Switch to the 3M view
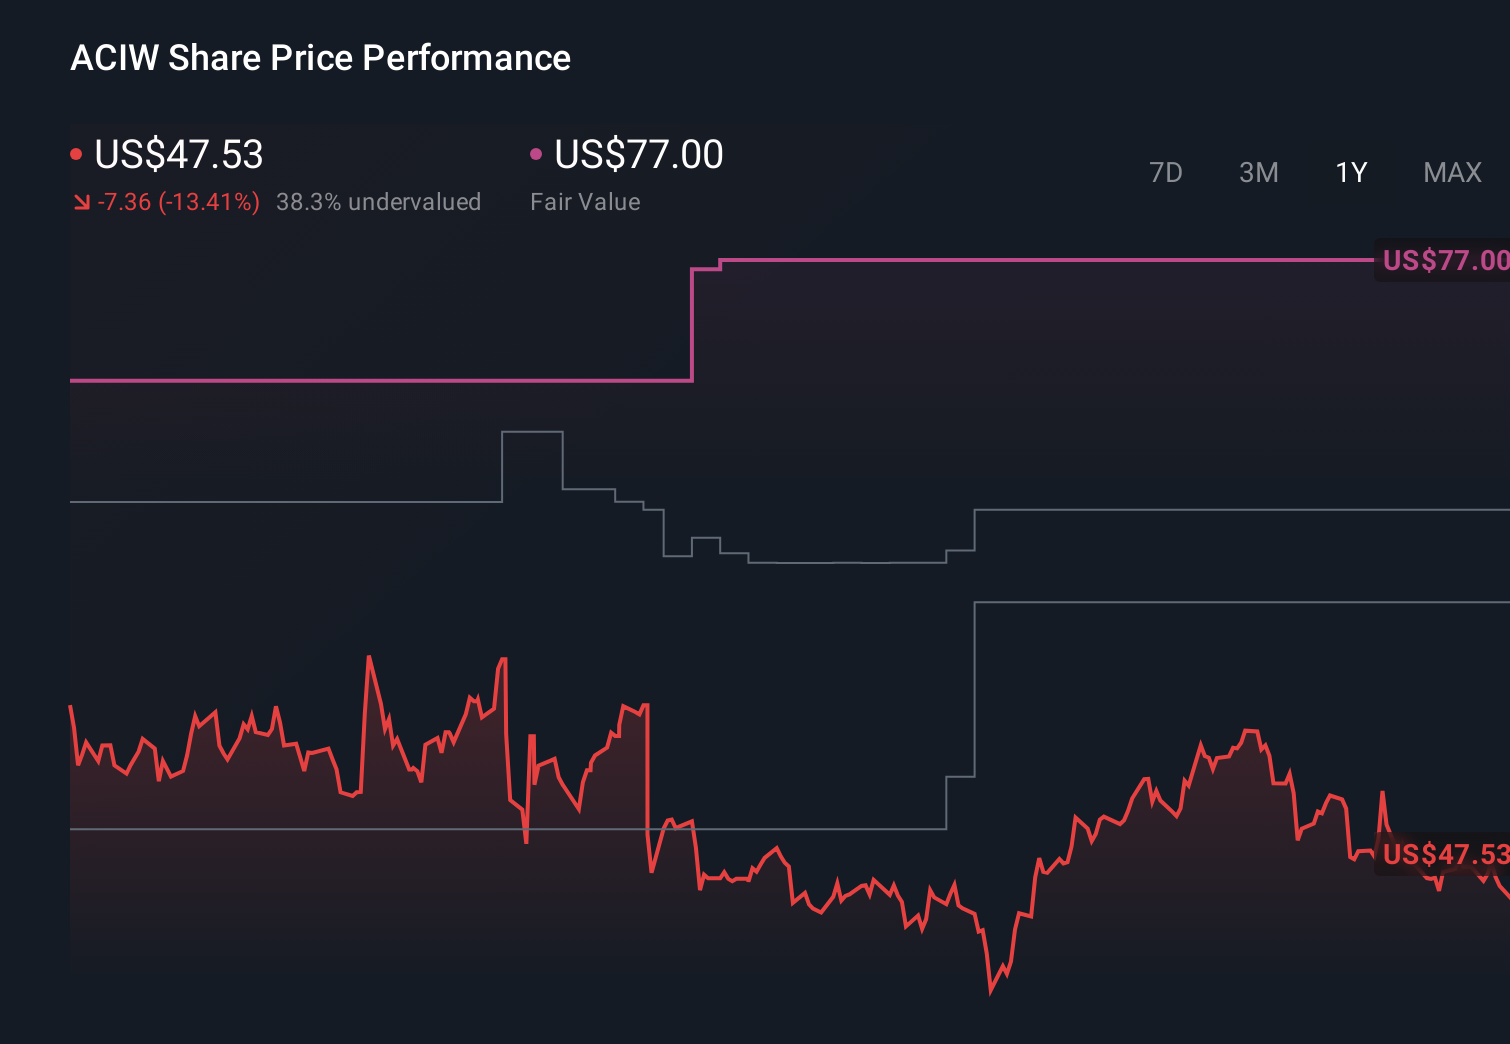The height and width of the screenshot is (1044, 1510). point(1258,172)
